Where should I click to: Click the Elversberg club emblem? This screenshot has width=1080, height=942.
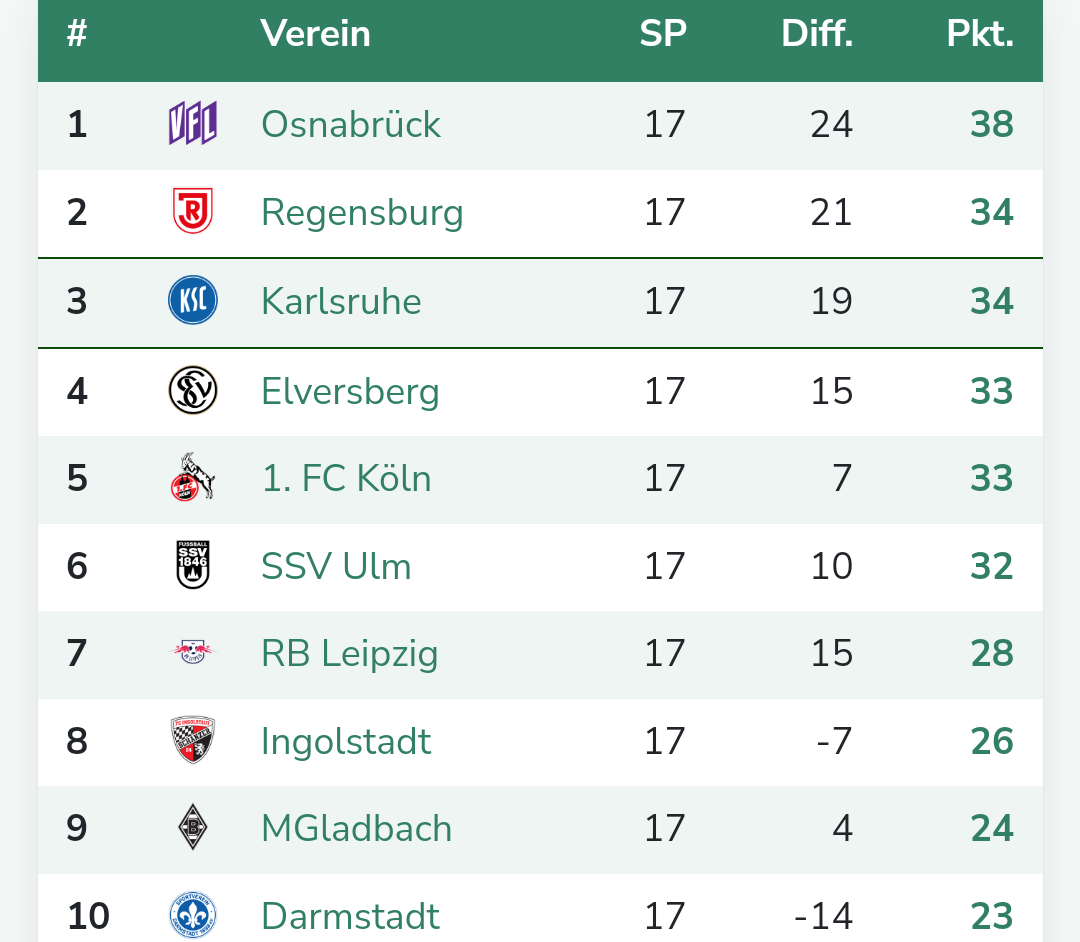click(193, 390)
